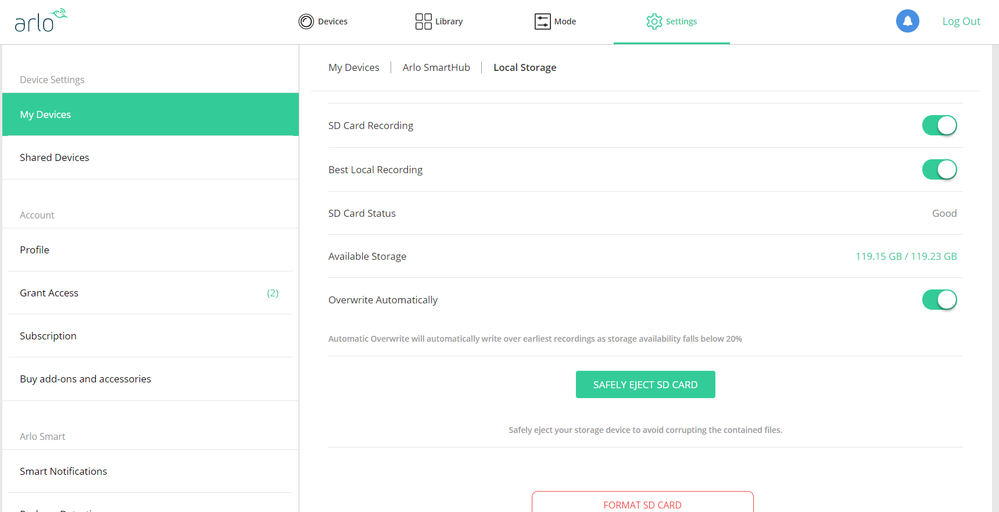Click the Grant Access count (2)
The height and width of the screenshot is (512, 999).
[x=273, y=293]
